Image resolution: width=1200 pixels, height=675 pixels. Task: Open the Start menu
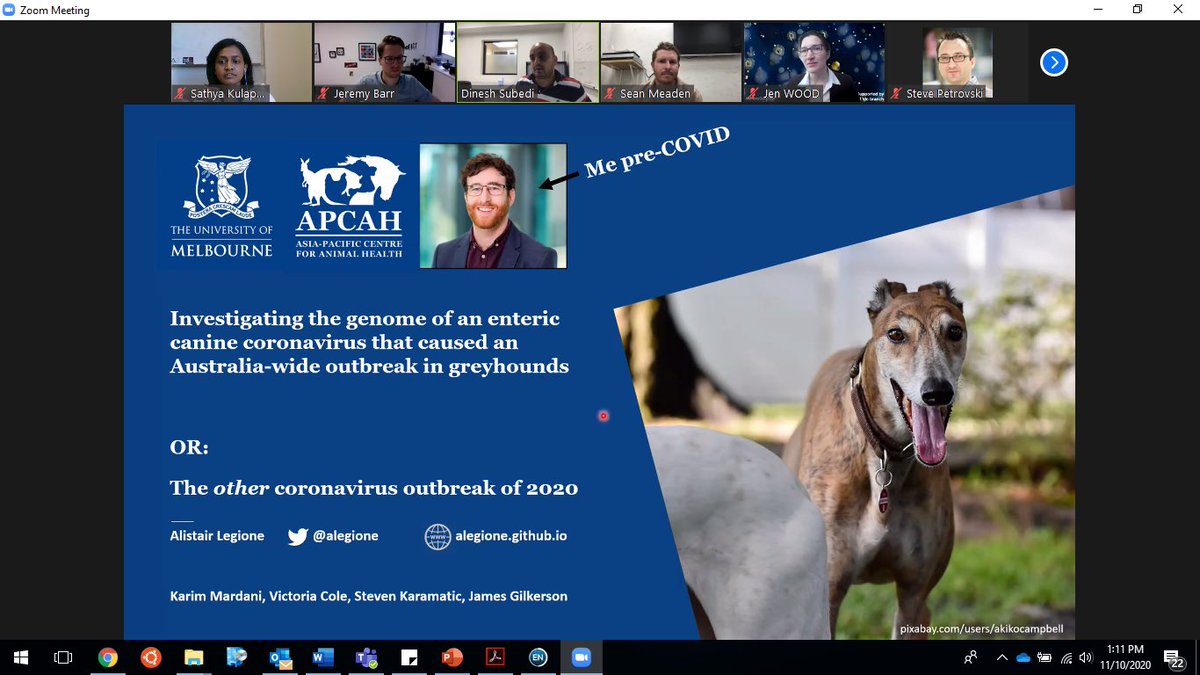point(20,658)
